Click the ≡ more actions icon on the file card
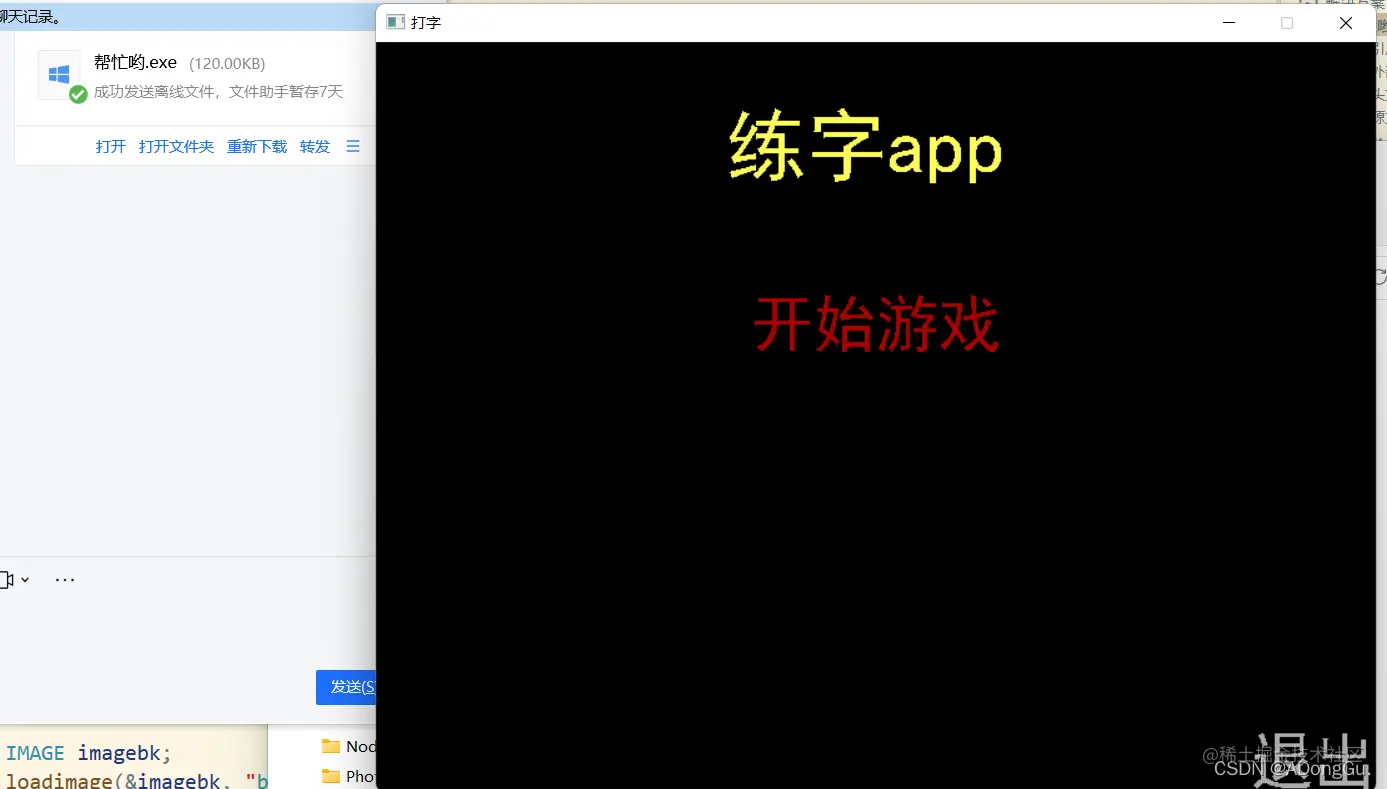 point(352,146)
